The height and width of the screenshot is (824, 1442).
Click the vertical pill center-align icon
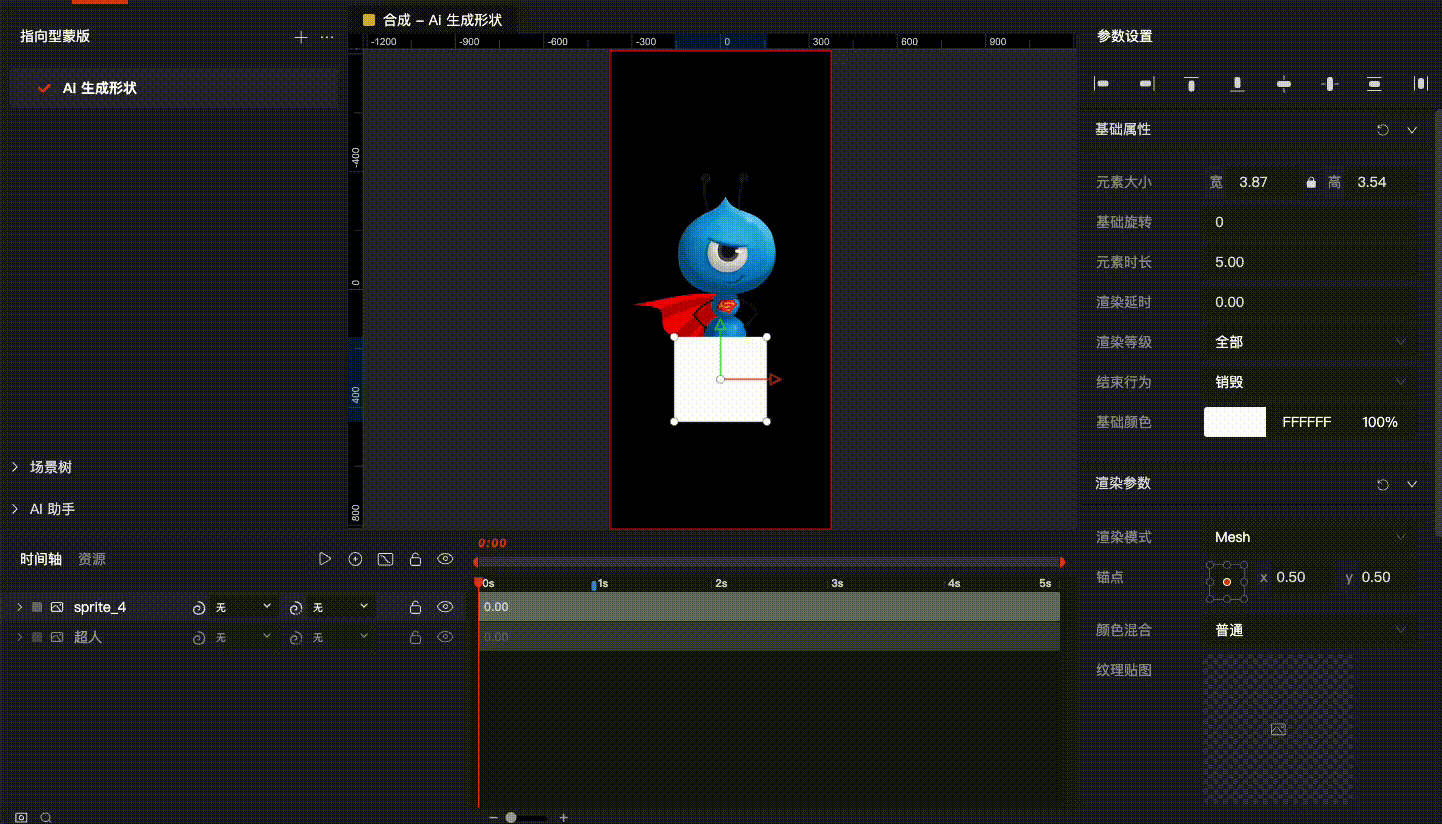tap(1329, 84)
